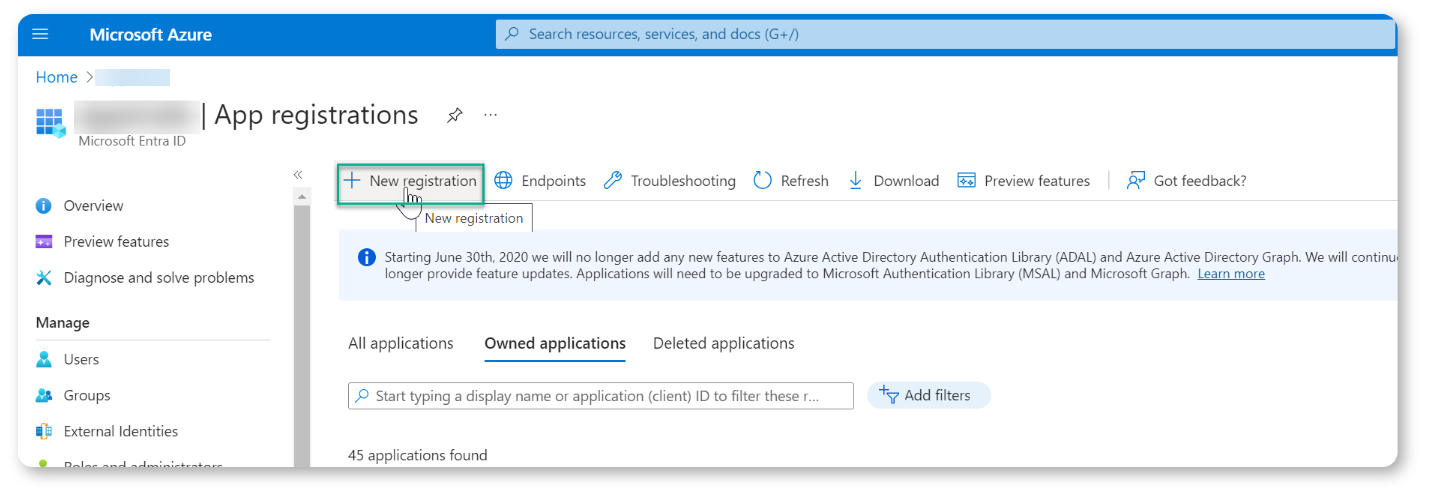
Task: Collapse the left sidebar menu
Action: click(298, 174)
